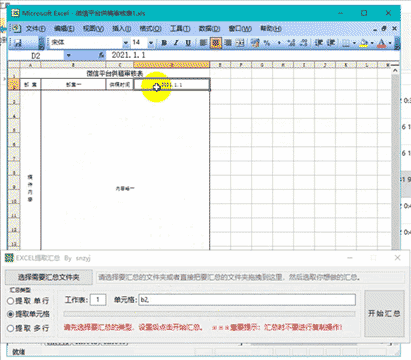Click the folder path text box

pos(250,277)
